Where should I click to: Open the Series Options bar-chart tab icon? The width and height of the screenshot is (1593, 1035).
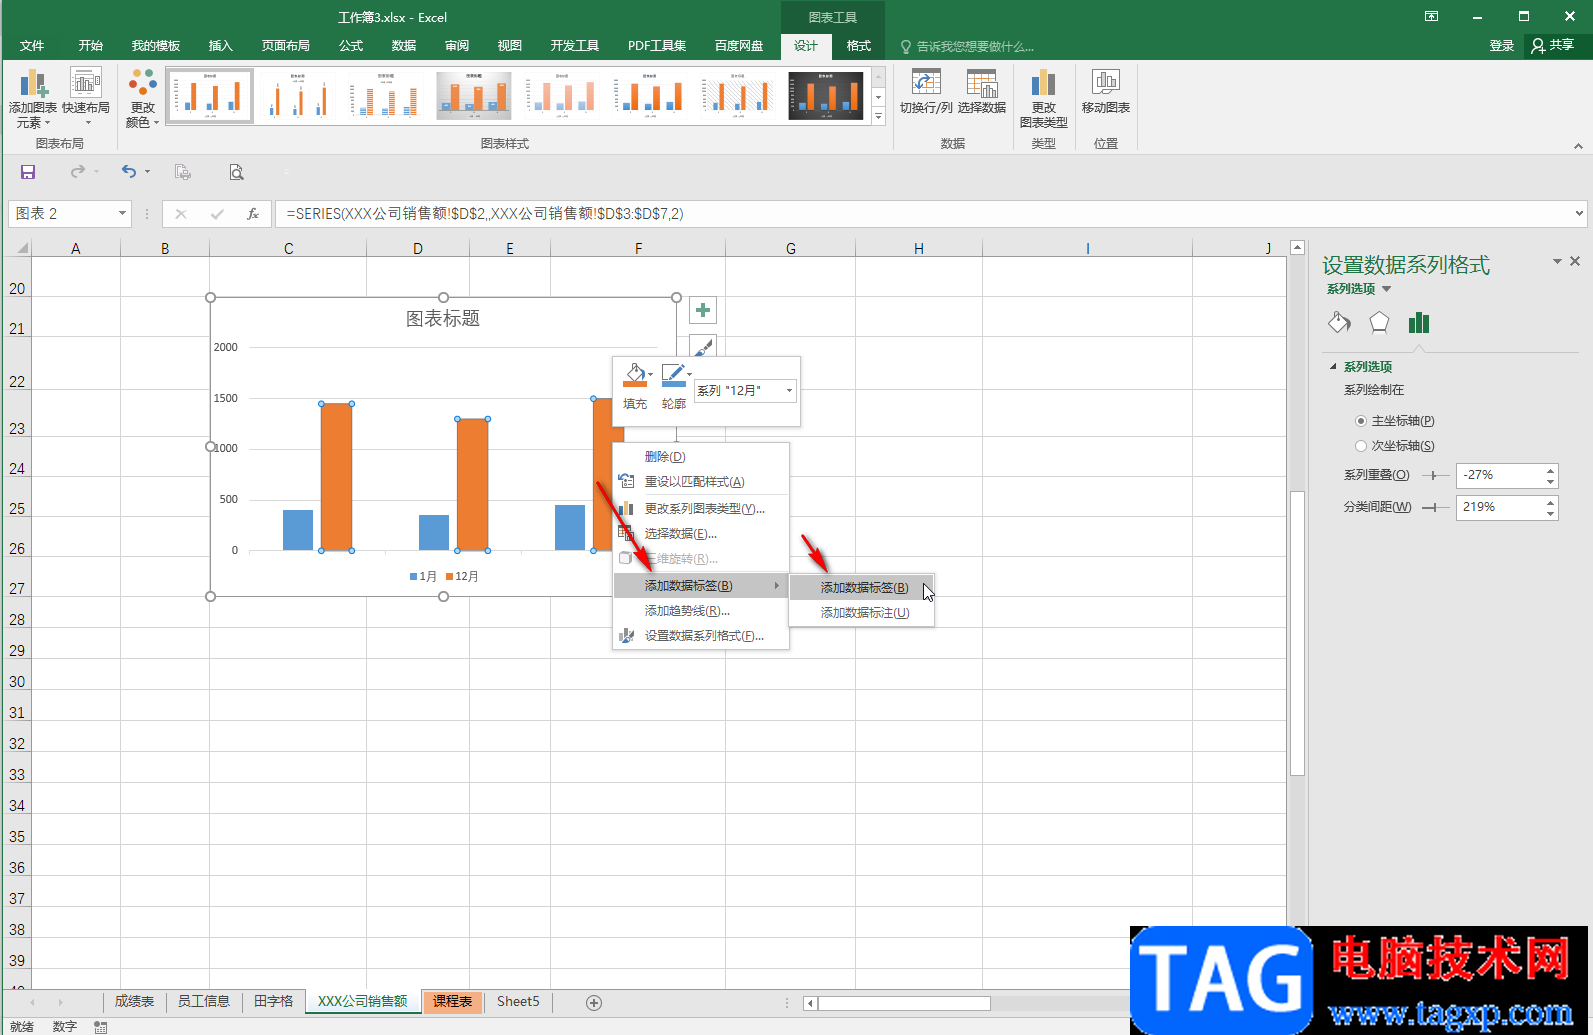tap(1419, 322)
